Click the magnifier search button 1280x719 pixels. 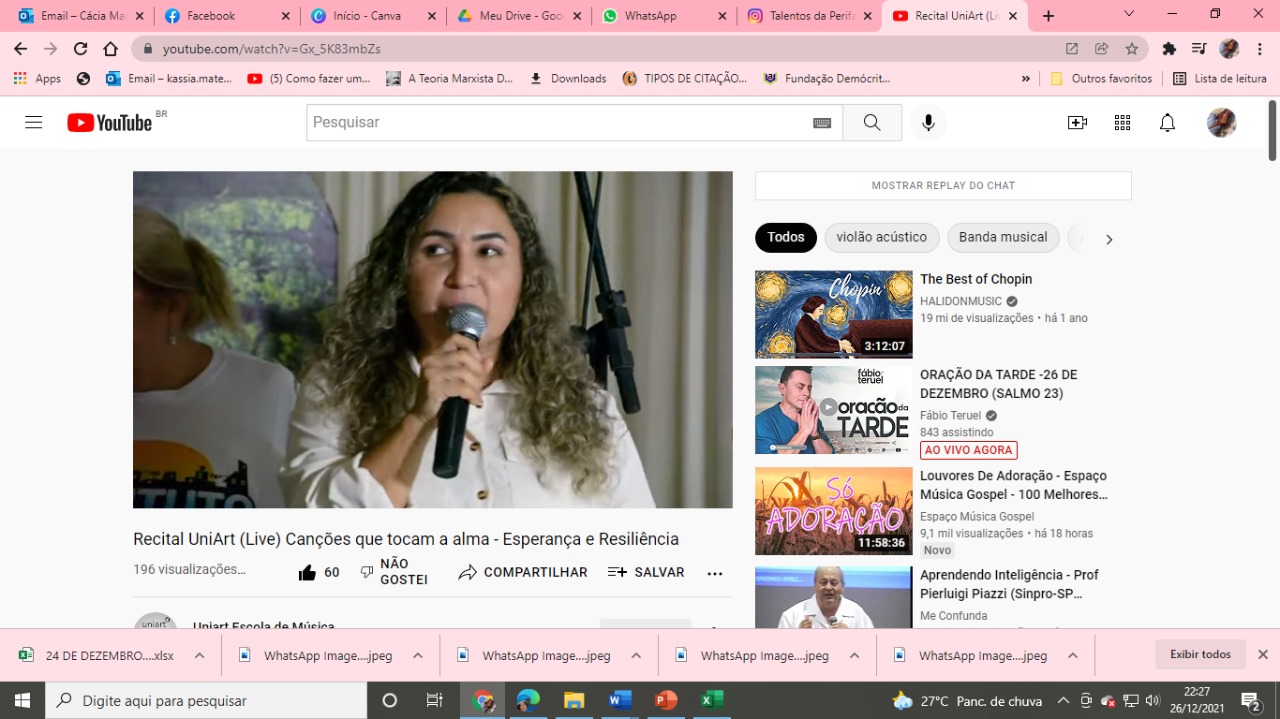tap(872, 122)
